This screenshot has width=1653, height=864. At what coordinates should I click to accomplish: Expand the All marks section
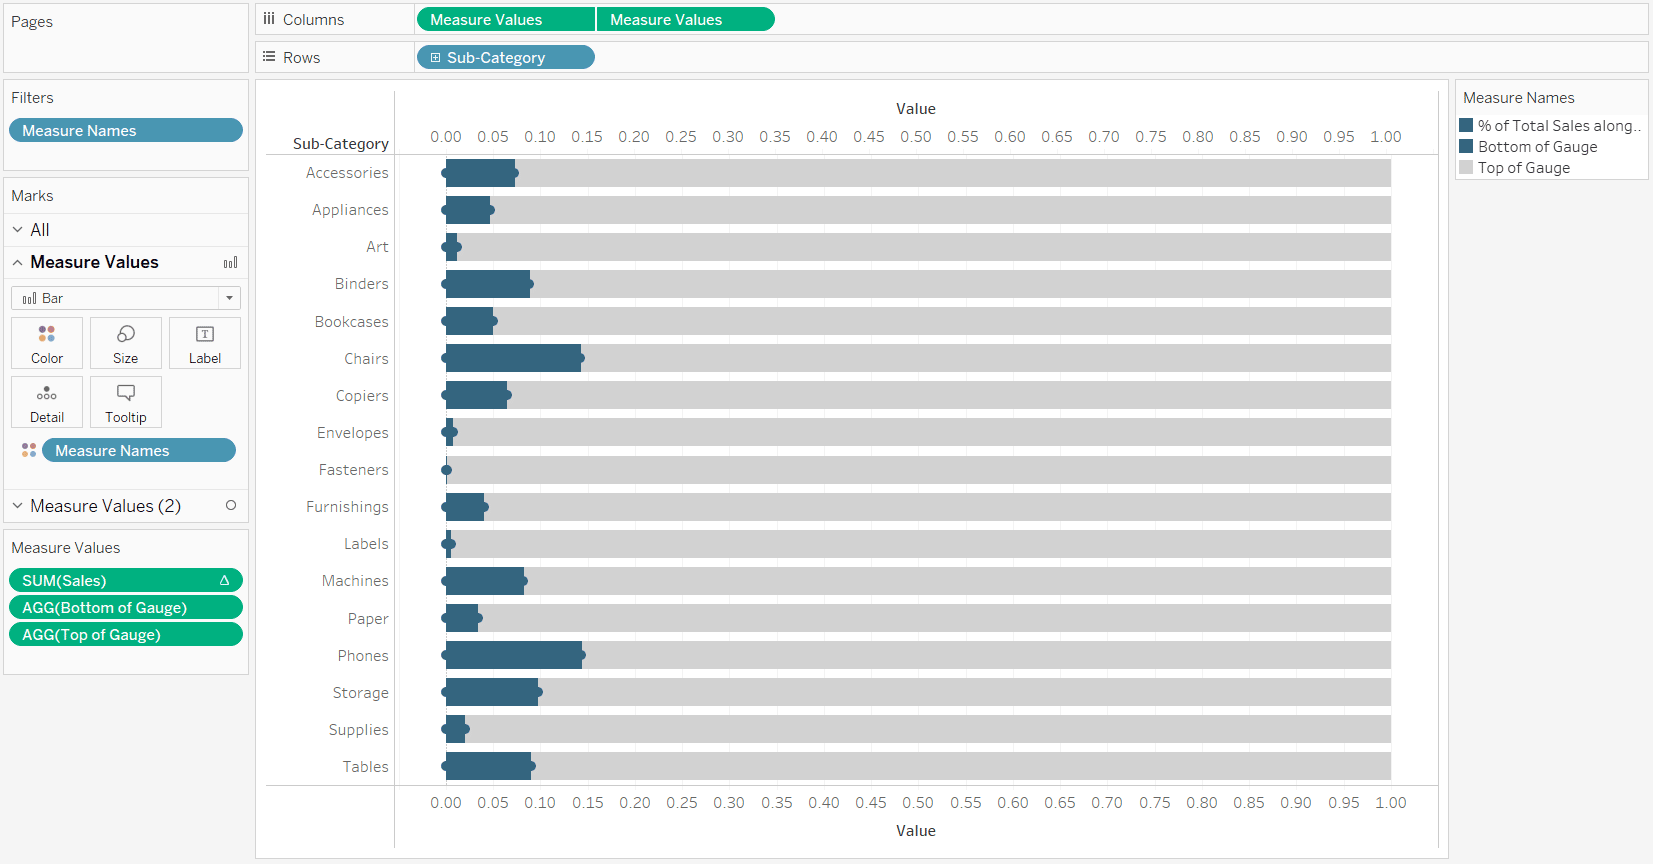click(x=17, y=229)
